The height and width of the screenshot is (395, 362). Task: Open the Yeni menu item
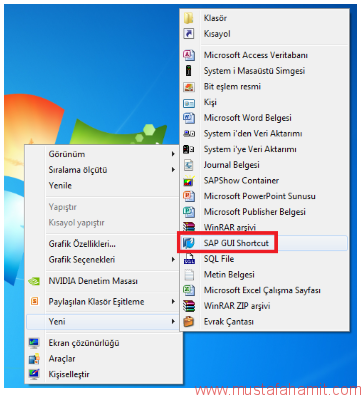coord(104,322)
